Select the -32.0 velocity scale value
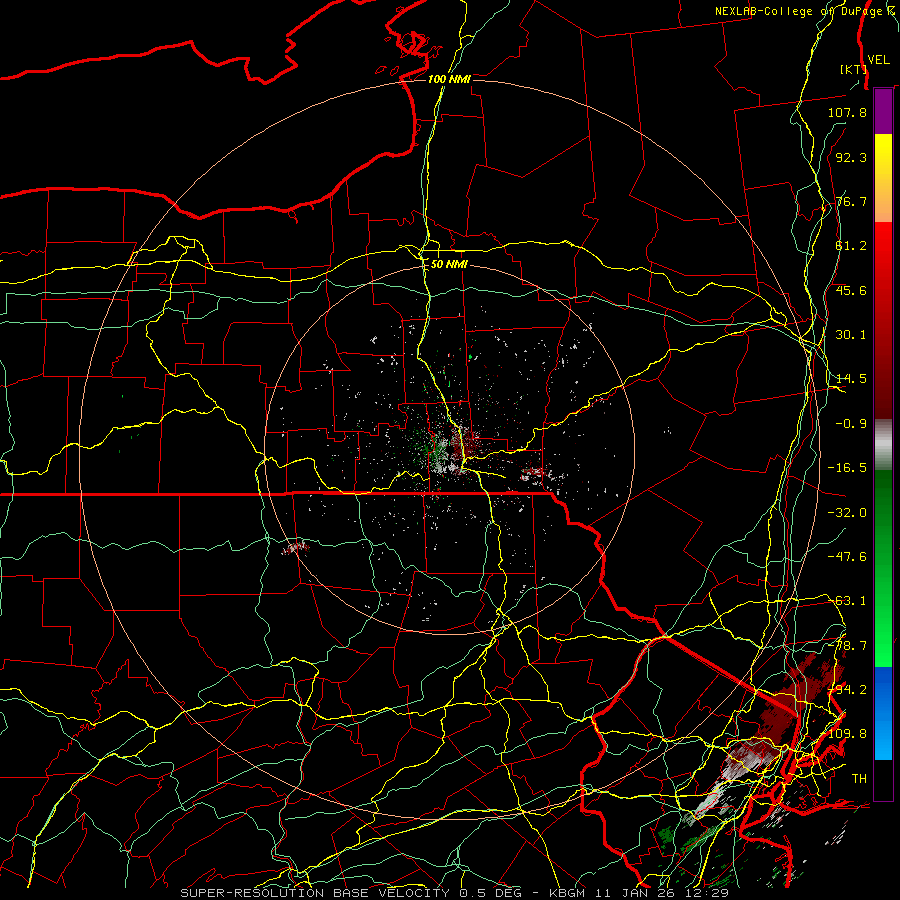900x900 pixels. pos(847,513)
